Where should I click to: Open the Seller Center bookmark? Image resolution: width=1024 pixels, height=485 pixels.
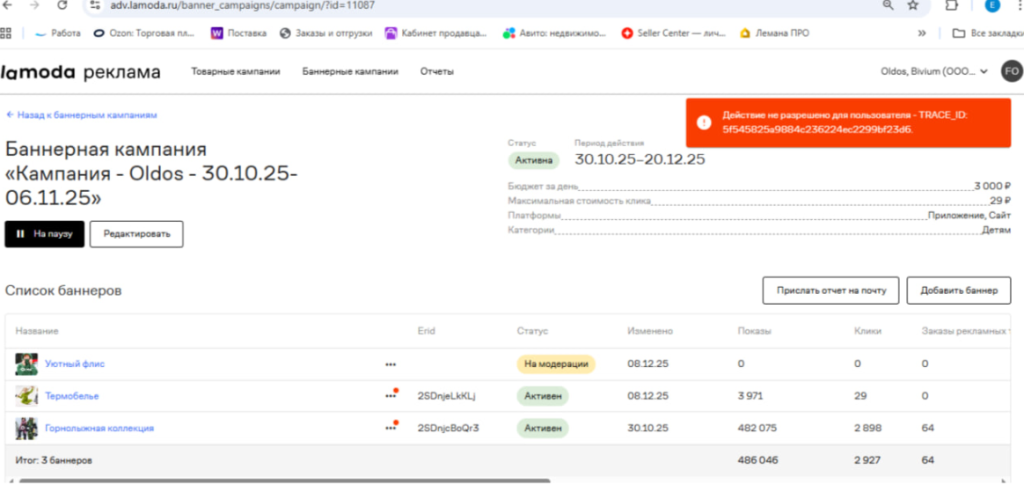click(673, 33)
